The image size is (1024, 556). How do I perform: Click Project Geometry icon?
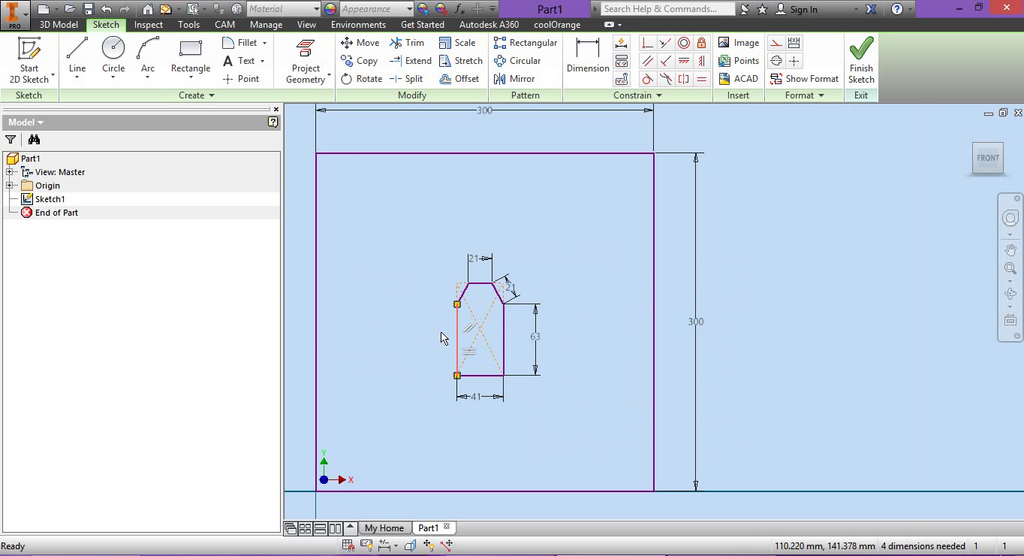coord(305,50)
